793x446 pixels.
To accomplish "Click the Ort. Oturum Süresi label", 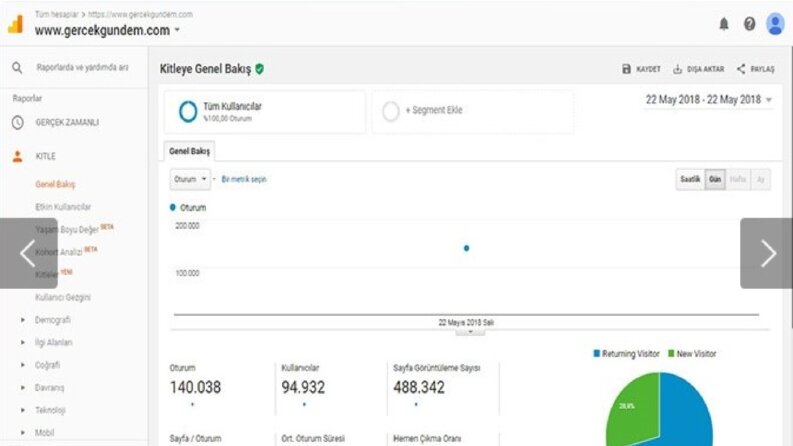I will click(x=313, y=438).
